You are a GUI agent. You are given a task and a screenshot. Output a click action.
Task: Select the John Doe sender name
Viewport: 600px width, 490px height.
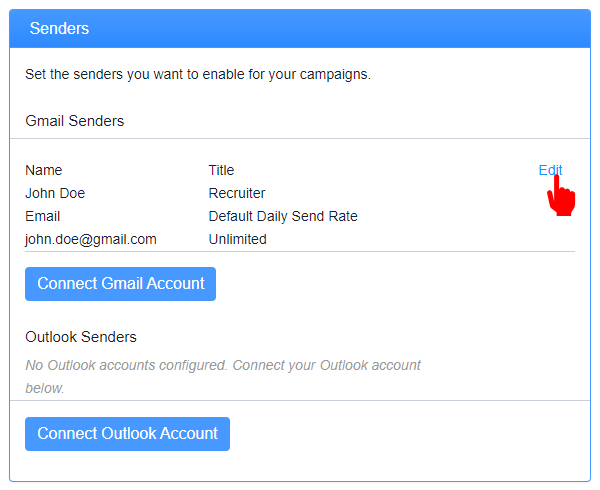55,193
